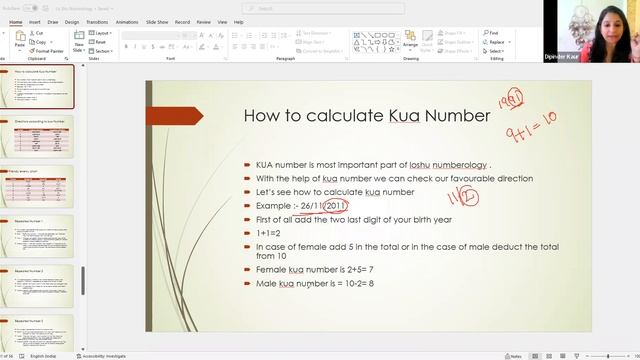Apply text Shadow formatting

click(x=153, y=47)
